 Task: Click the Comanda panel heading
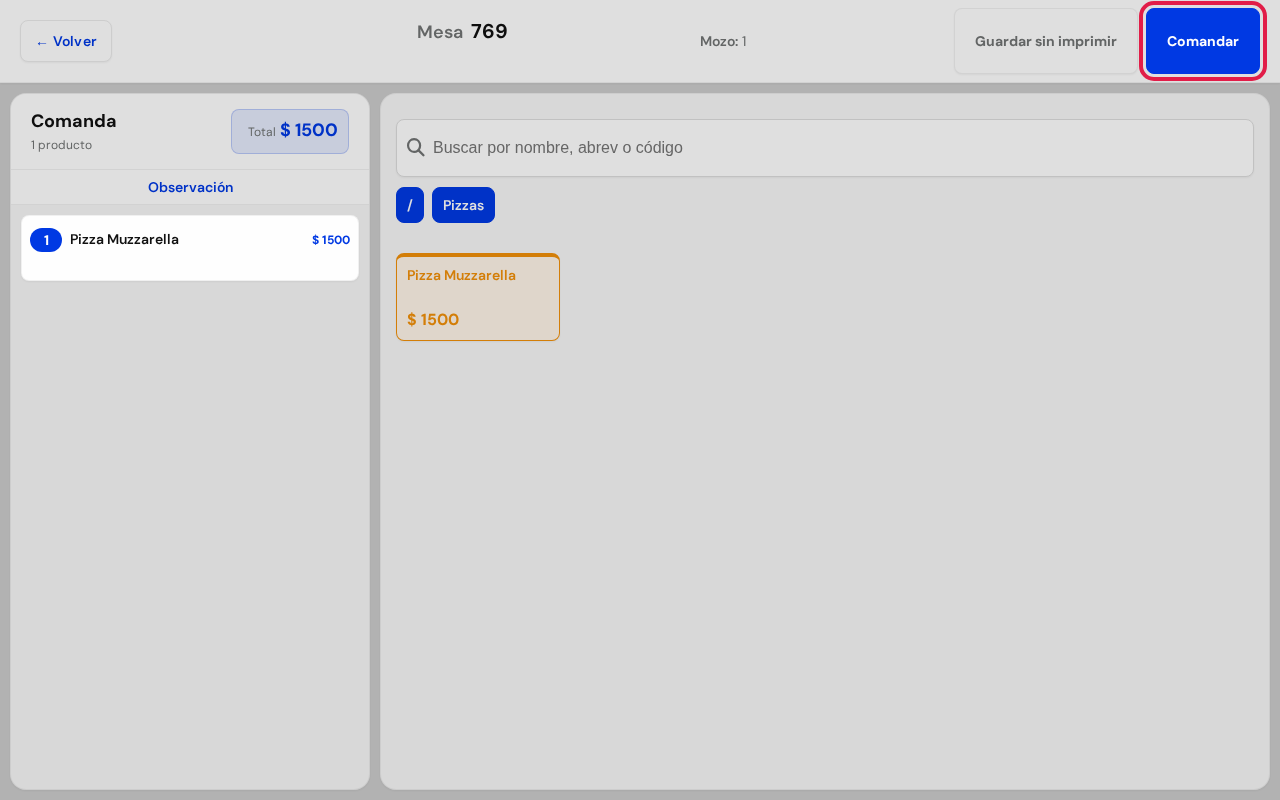pos(74,121)
